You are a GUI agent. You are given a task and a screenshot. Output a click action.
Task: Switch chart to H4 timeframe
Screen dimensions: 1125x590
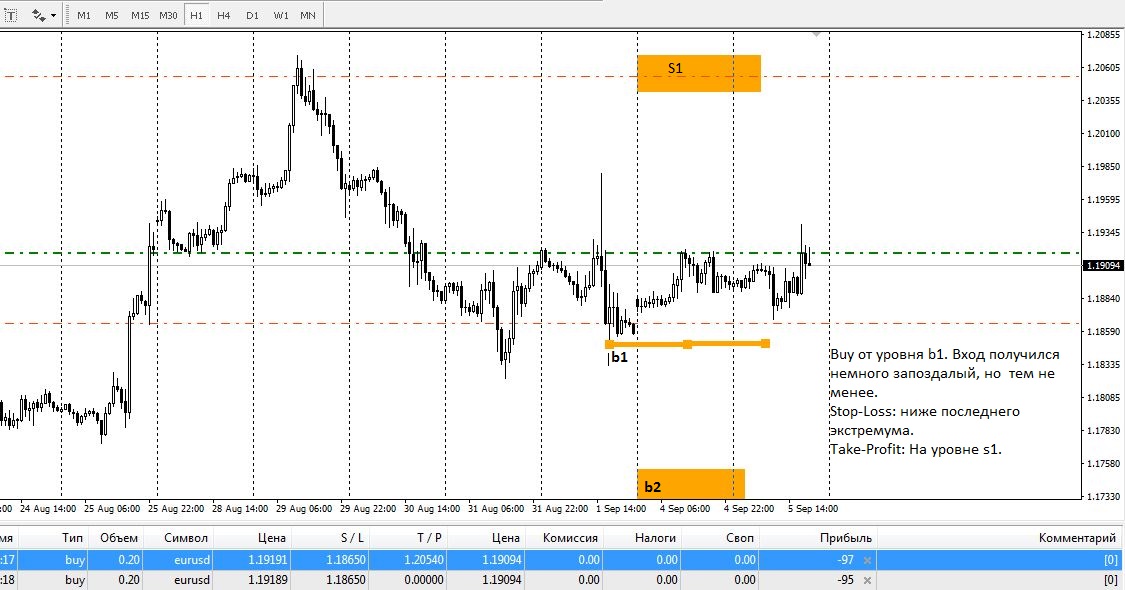(x=224, y=15)
